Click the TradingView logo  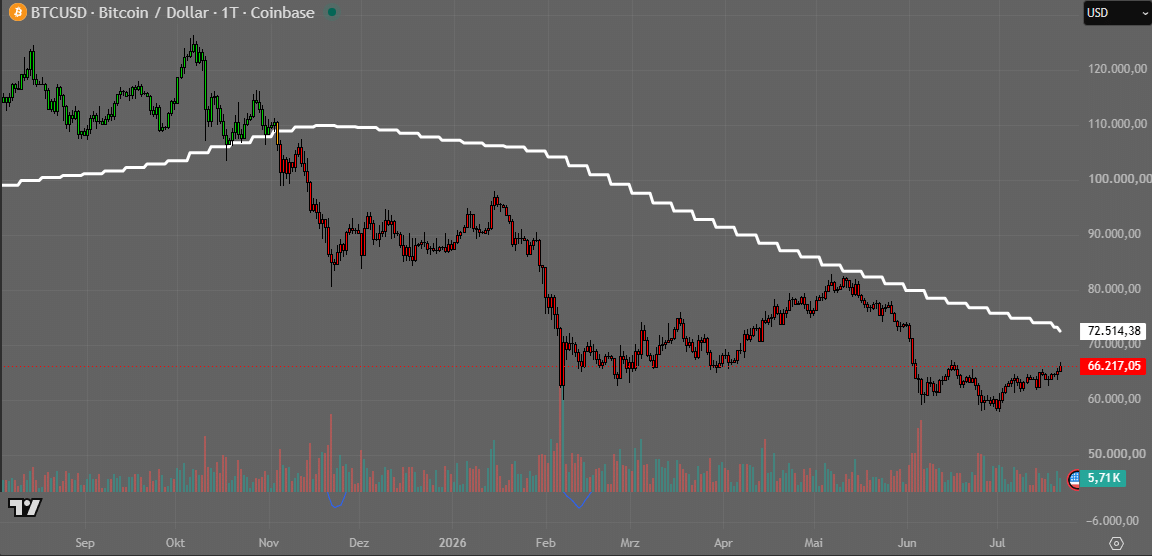pyautogui.click(x=25, y=507)
